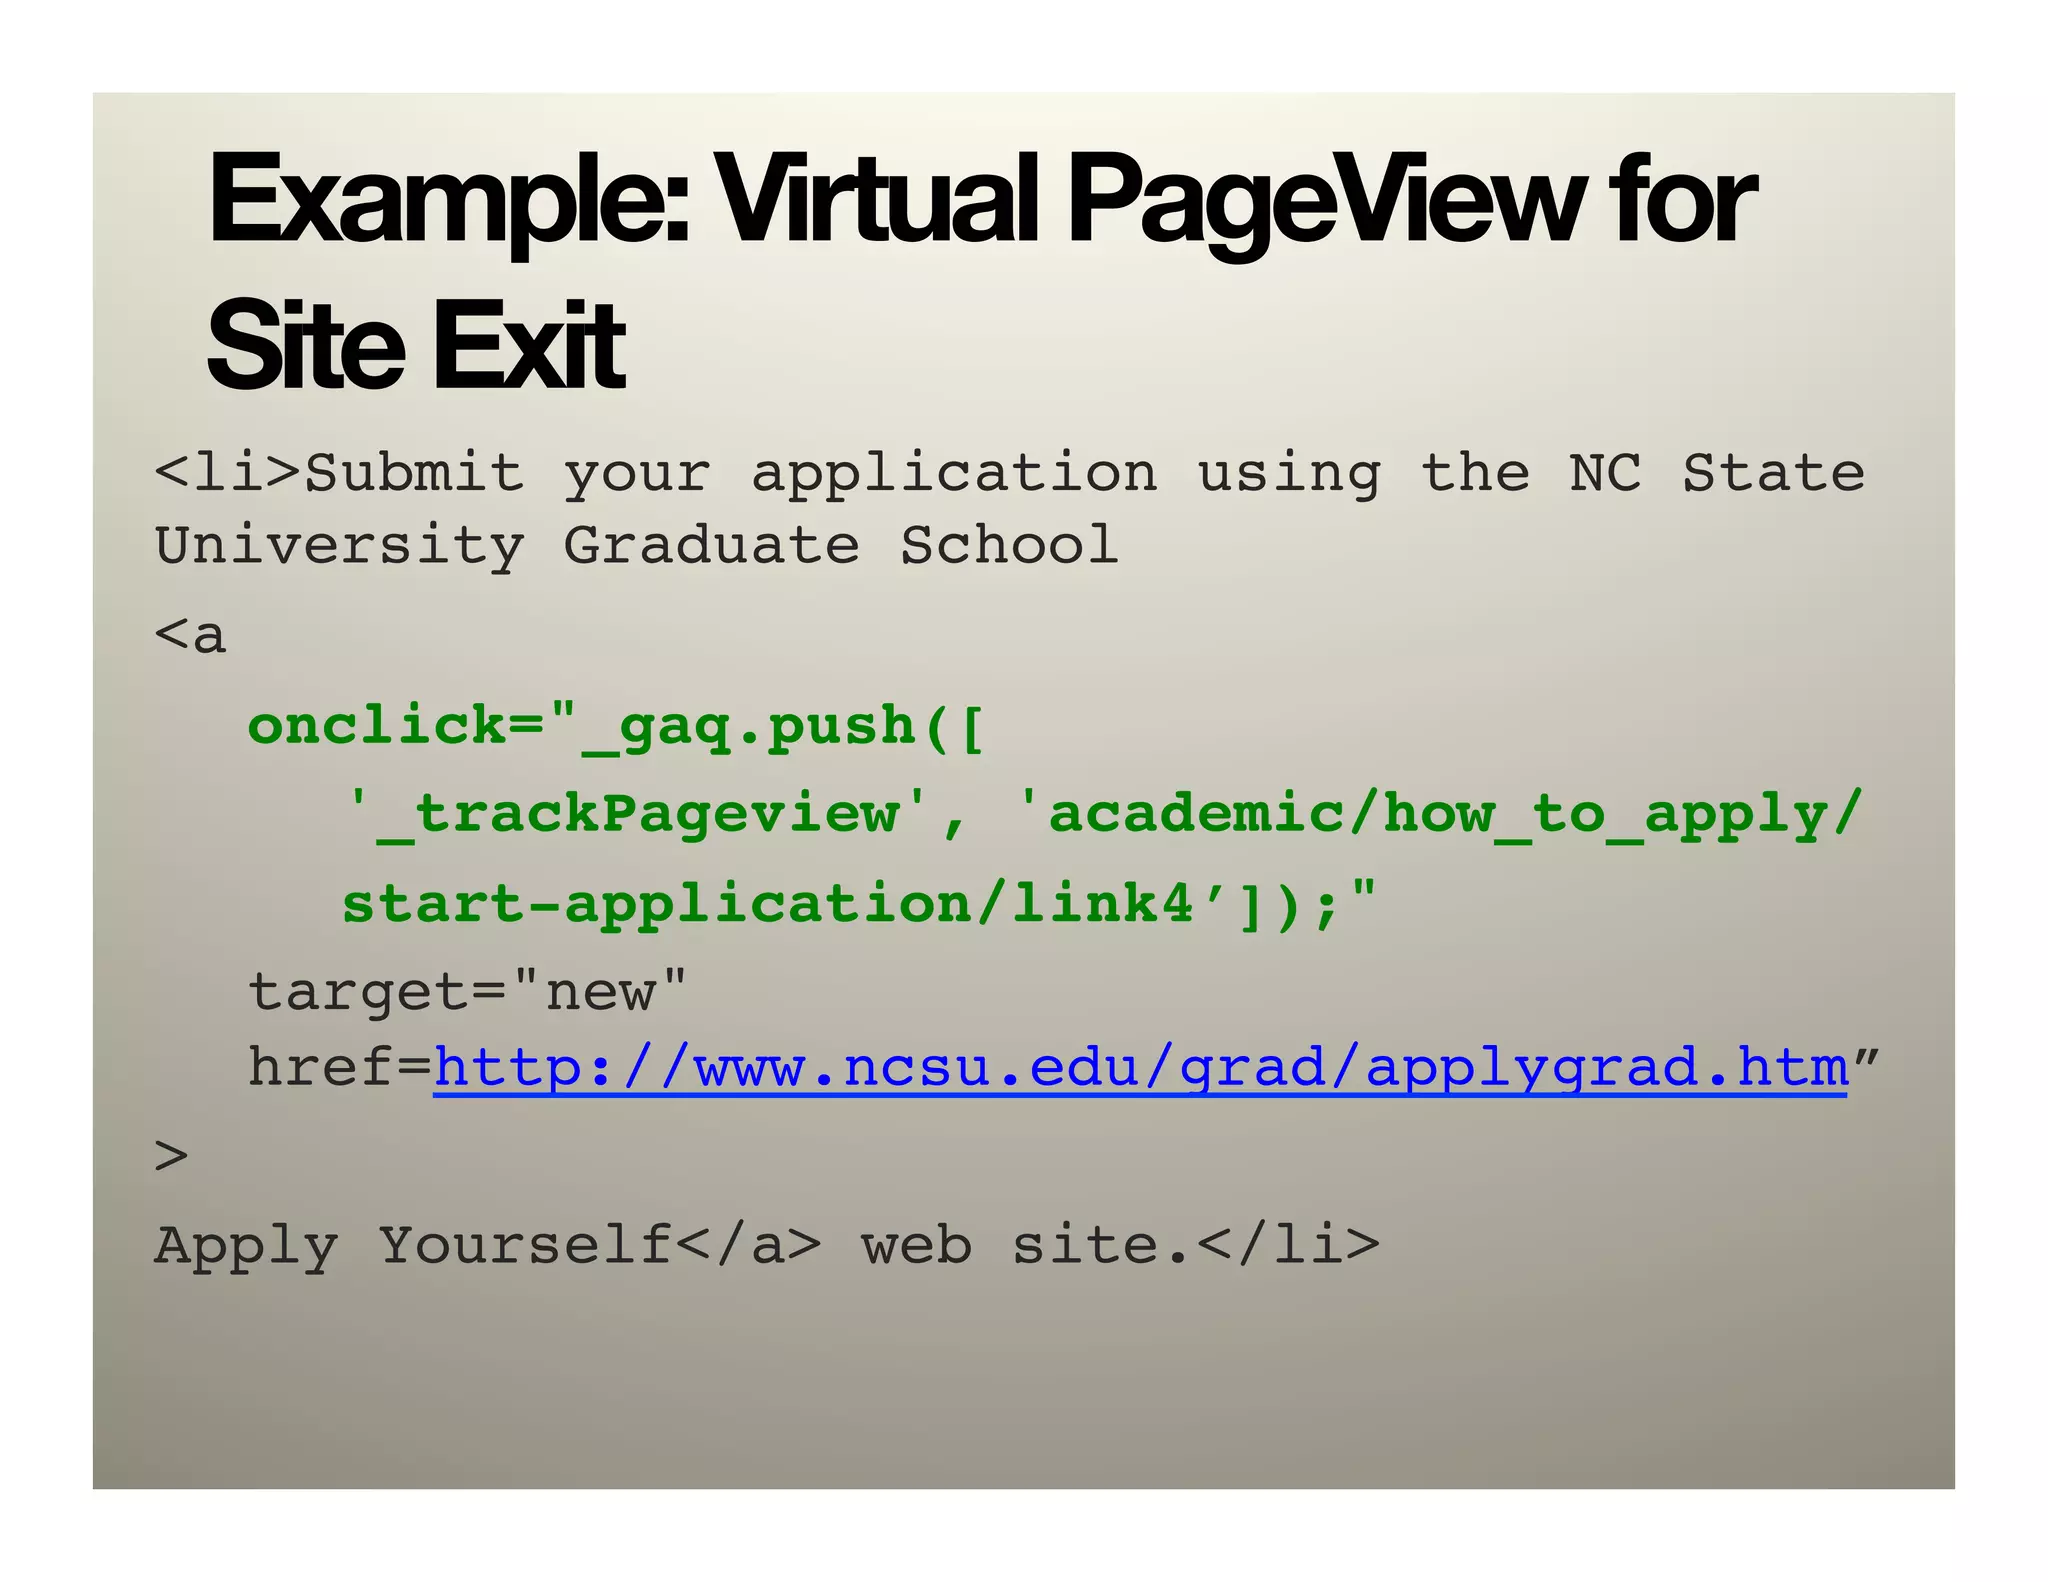Select the text 'University Graduate School'

coord(637,546)
